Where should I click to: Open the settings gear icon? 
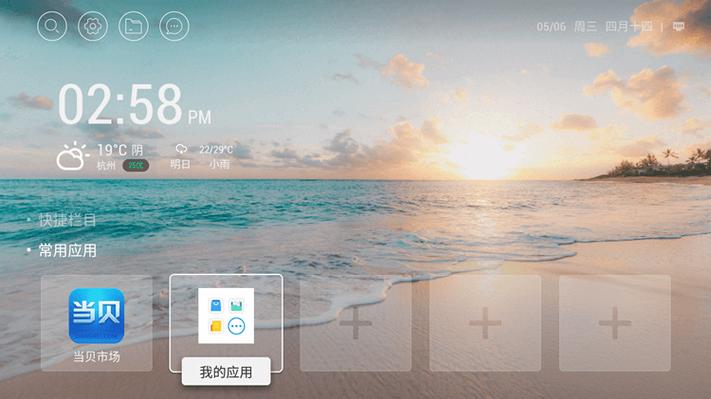point(93,26)
